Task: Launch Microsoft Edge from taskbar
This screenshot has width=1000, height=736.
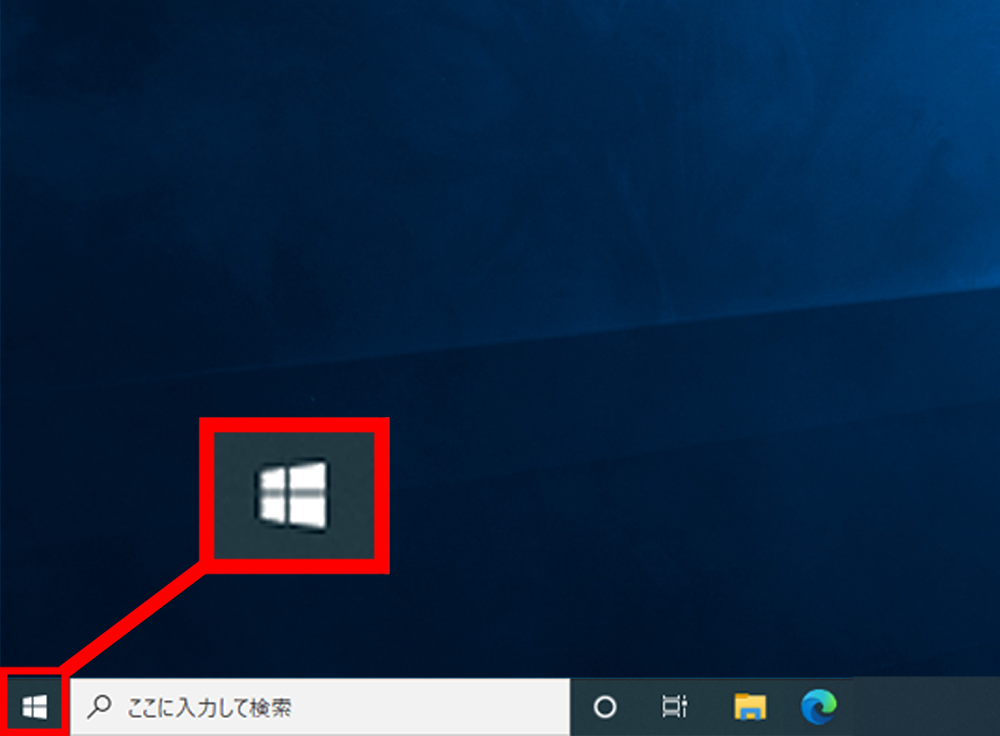Action: (820, 706)
